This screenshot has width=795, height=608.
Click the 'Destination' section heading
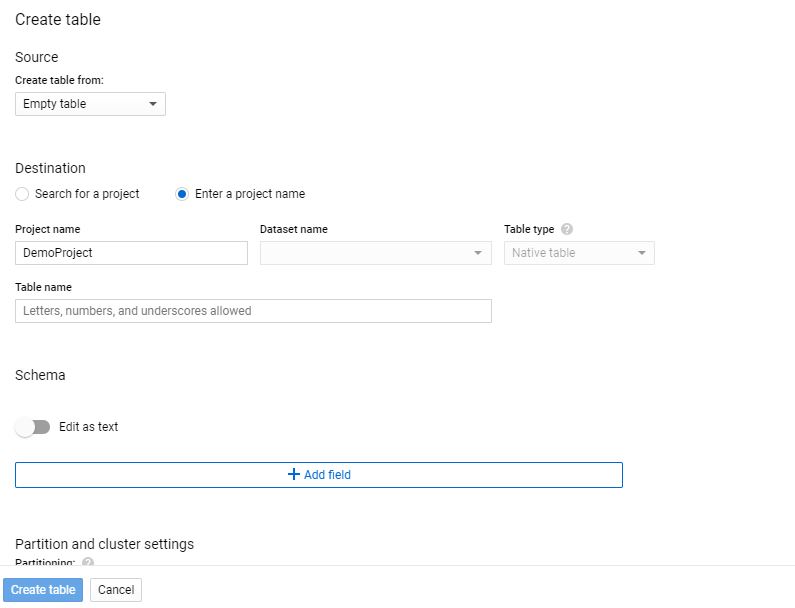[x=50, y=168]
